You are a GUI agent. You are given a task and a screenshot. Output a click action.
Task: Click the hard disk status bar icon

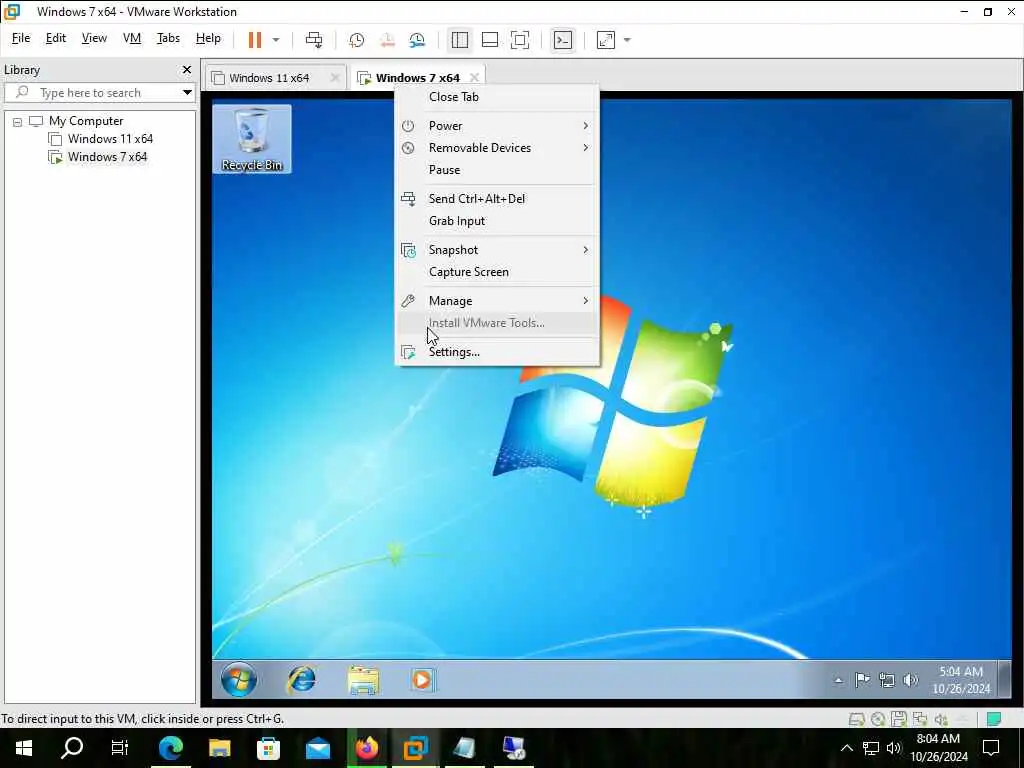tap(857, 720)
